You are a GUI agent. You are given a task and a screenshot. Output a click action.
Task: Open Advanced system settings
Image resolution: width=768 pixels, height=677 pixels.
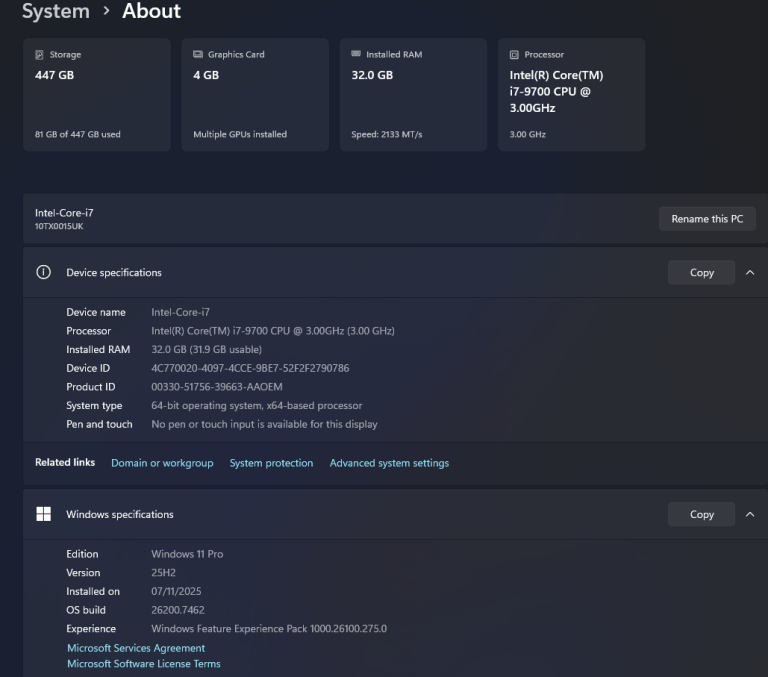(x=389, y=463)
